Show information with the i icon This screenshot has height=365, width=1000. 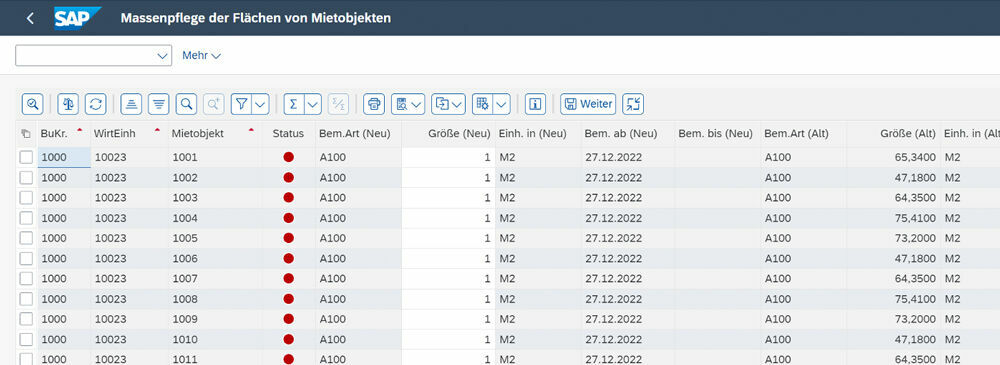[534, 104]
